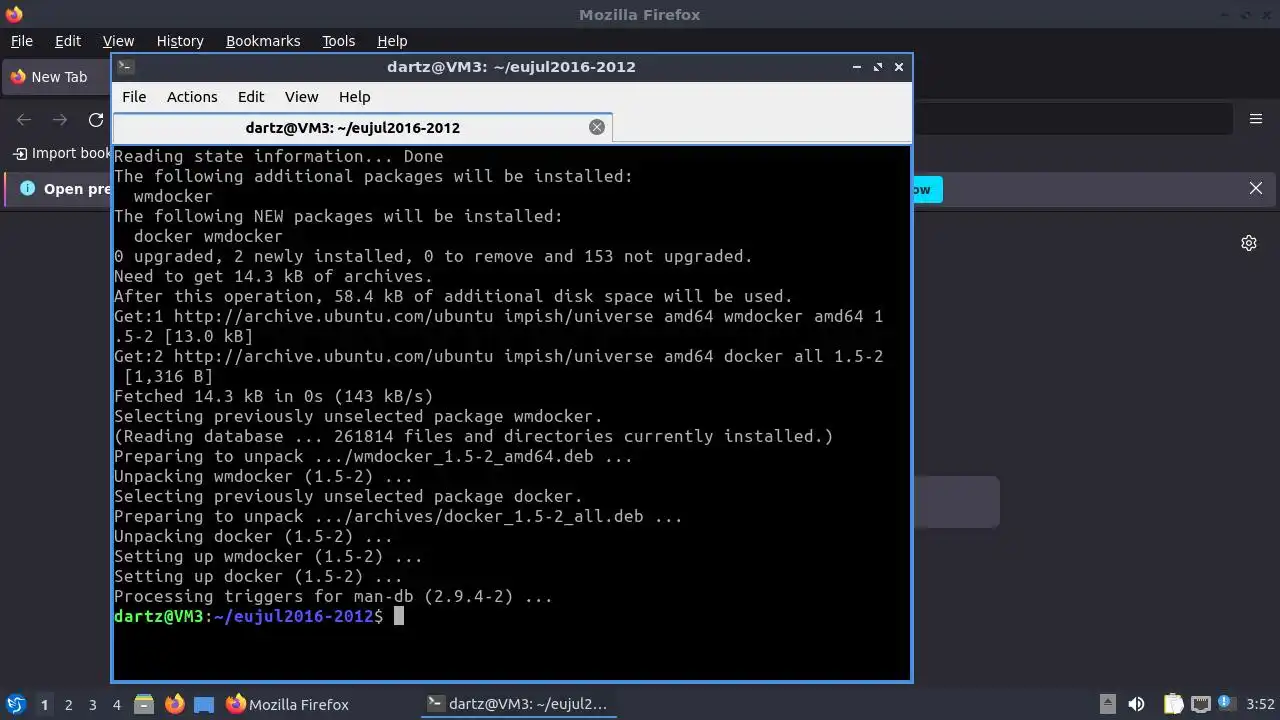The image size is (1280, 720).
Task: Open Firefox File menu
Action: click(22, 41)
